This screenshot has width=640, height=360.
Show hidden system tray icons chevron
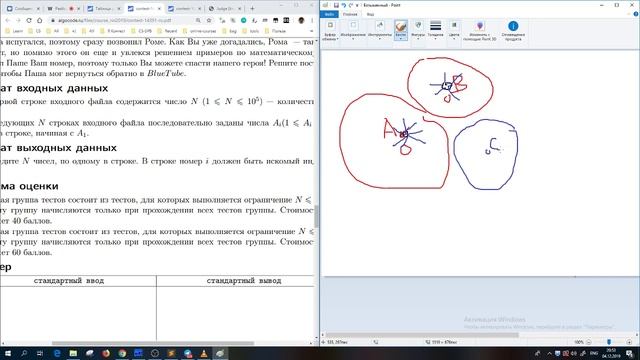(549, 353)
